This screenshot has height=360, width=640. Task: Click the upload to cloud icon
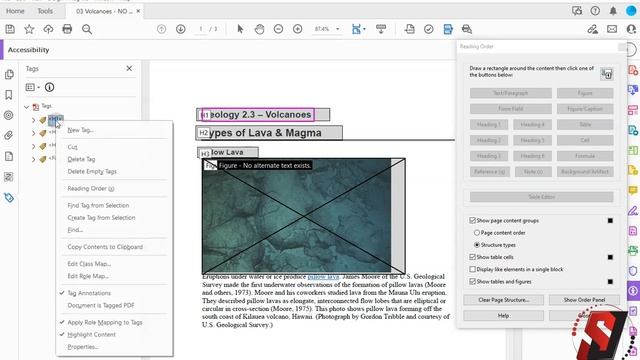tap(48, 29)
